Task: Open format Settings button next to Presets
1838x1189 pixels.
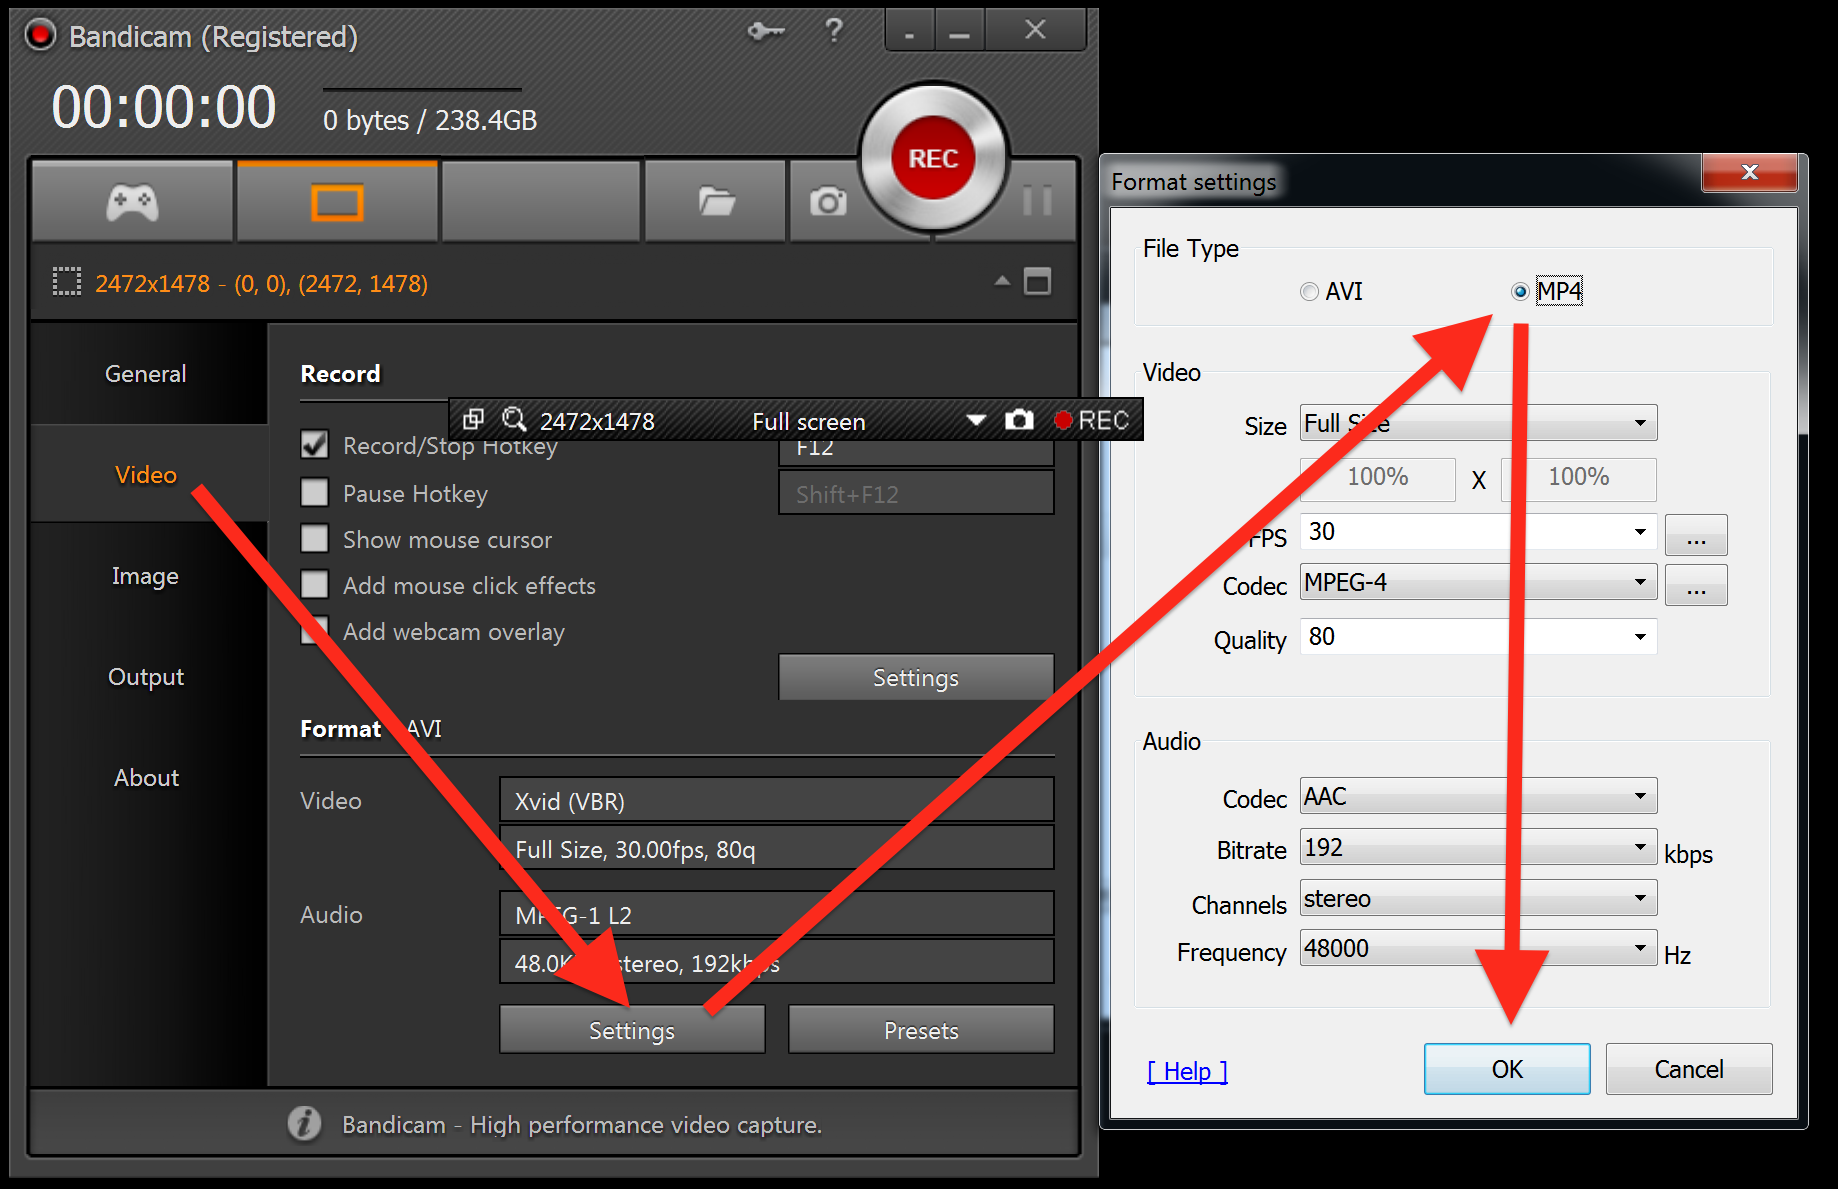Action: click(x=632, y=1030)
